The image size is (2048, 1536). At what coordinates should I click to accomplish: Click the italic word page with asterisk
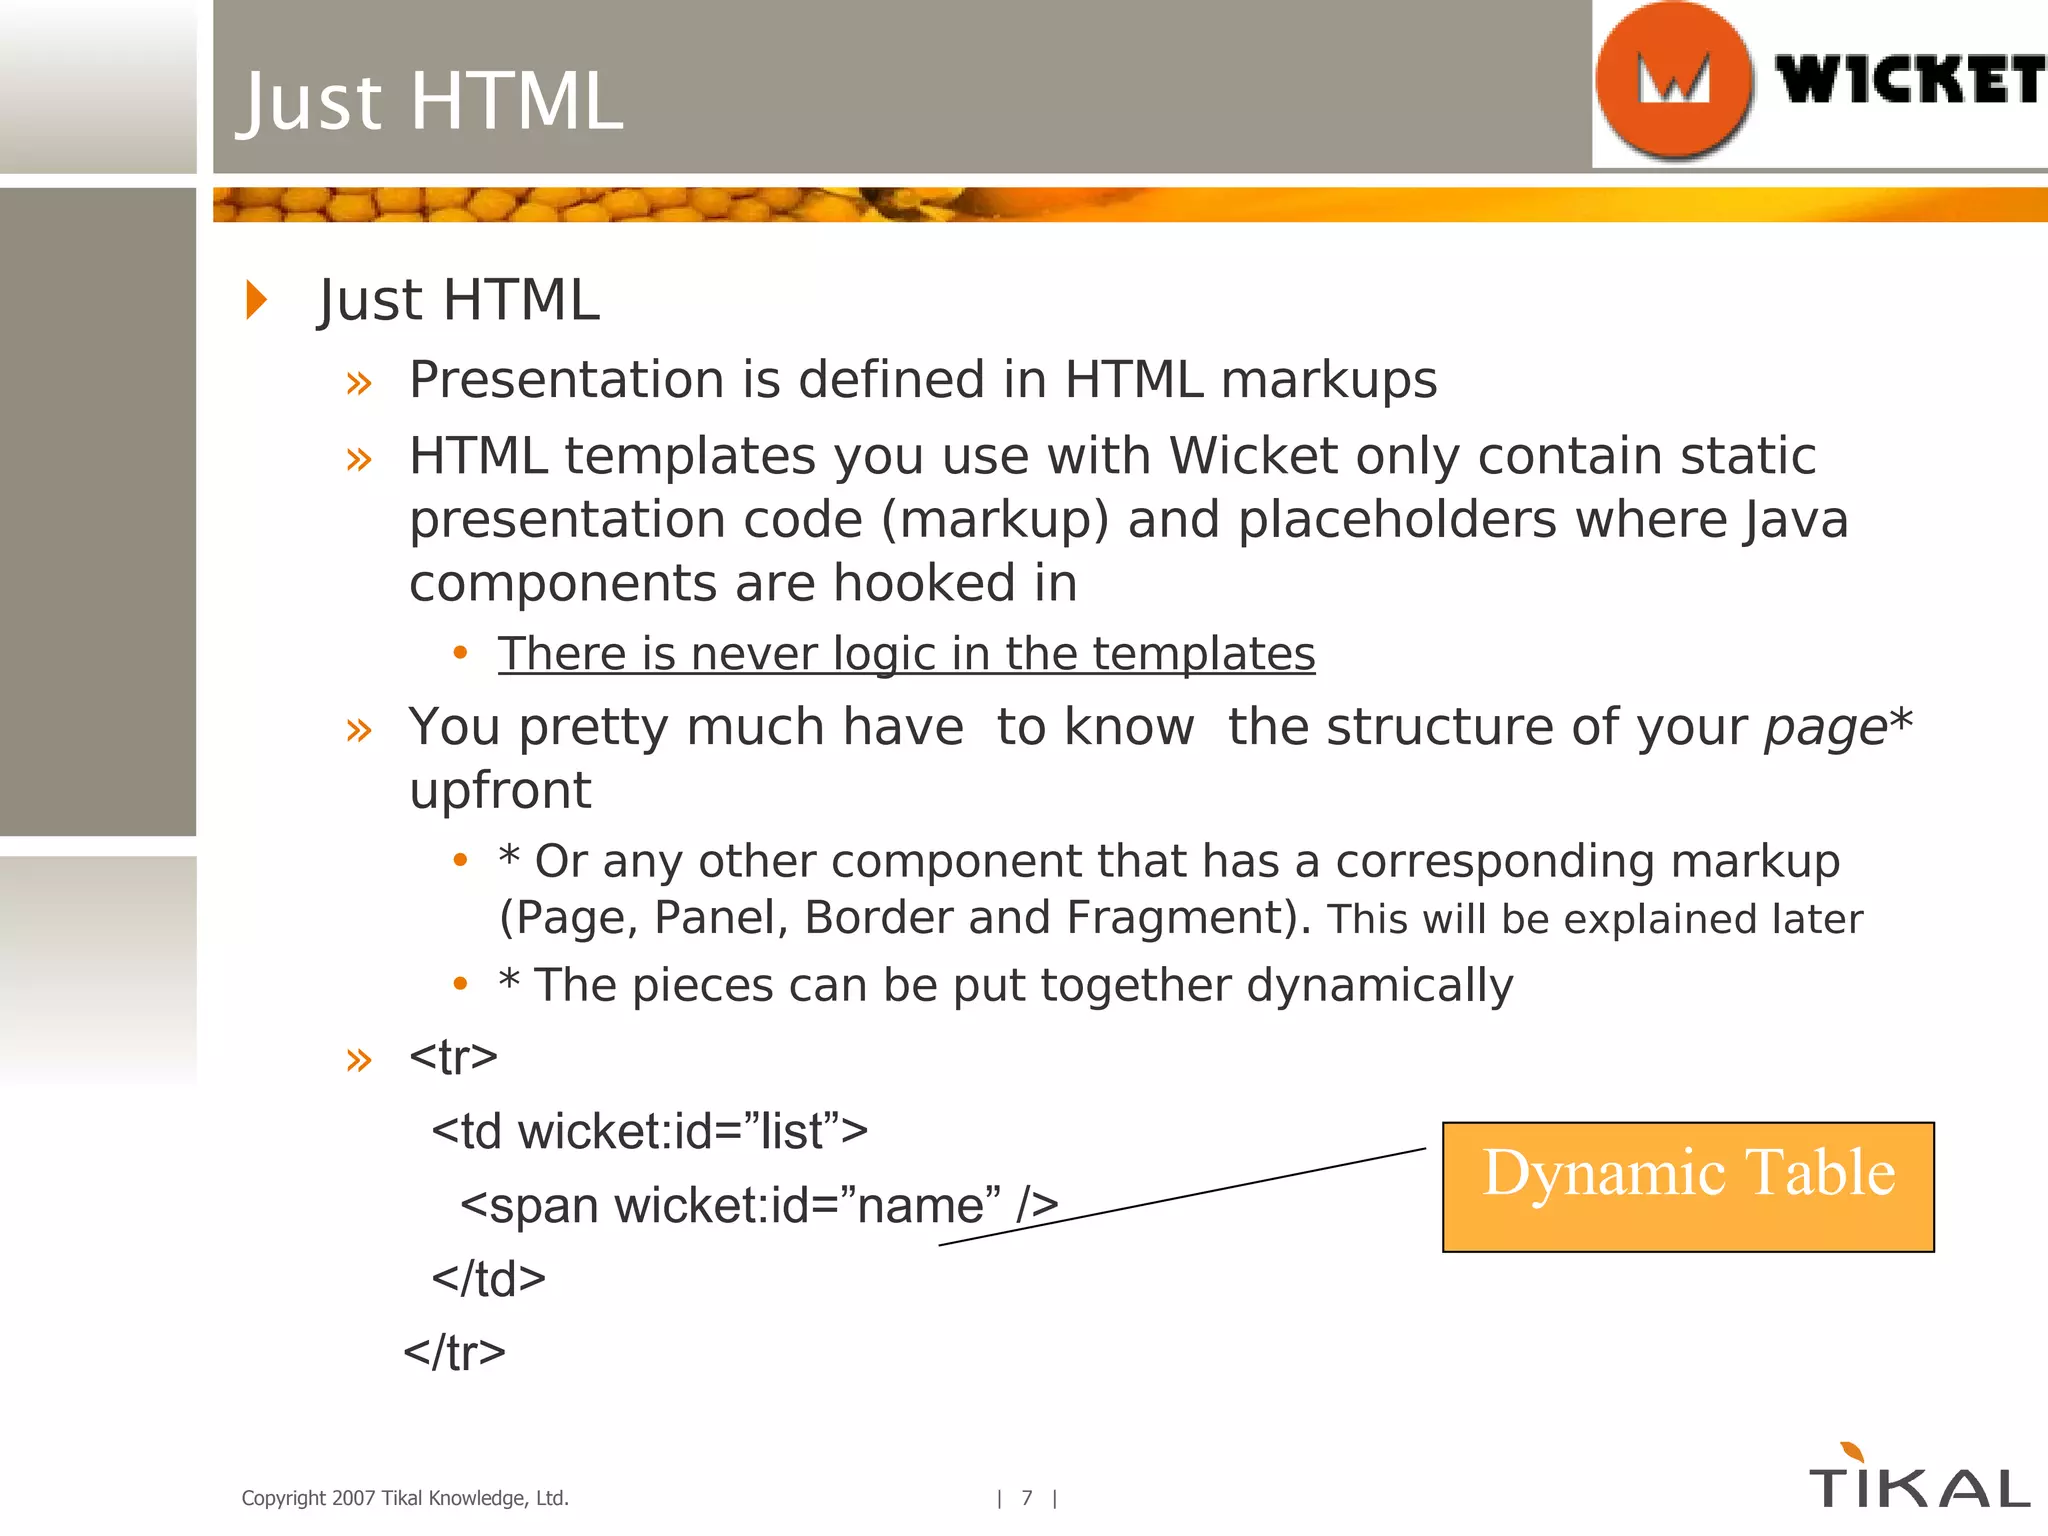1836,727
